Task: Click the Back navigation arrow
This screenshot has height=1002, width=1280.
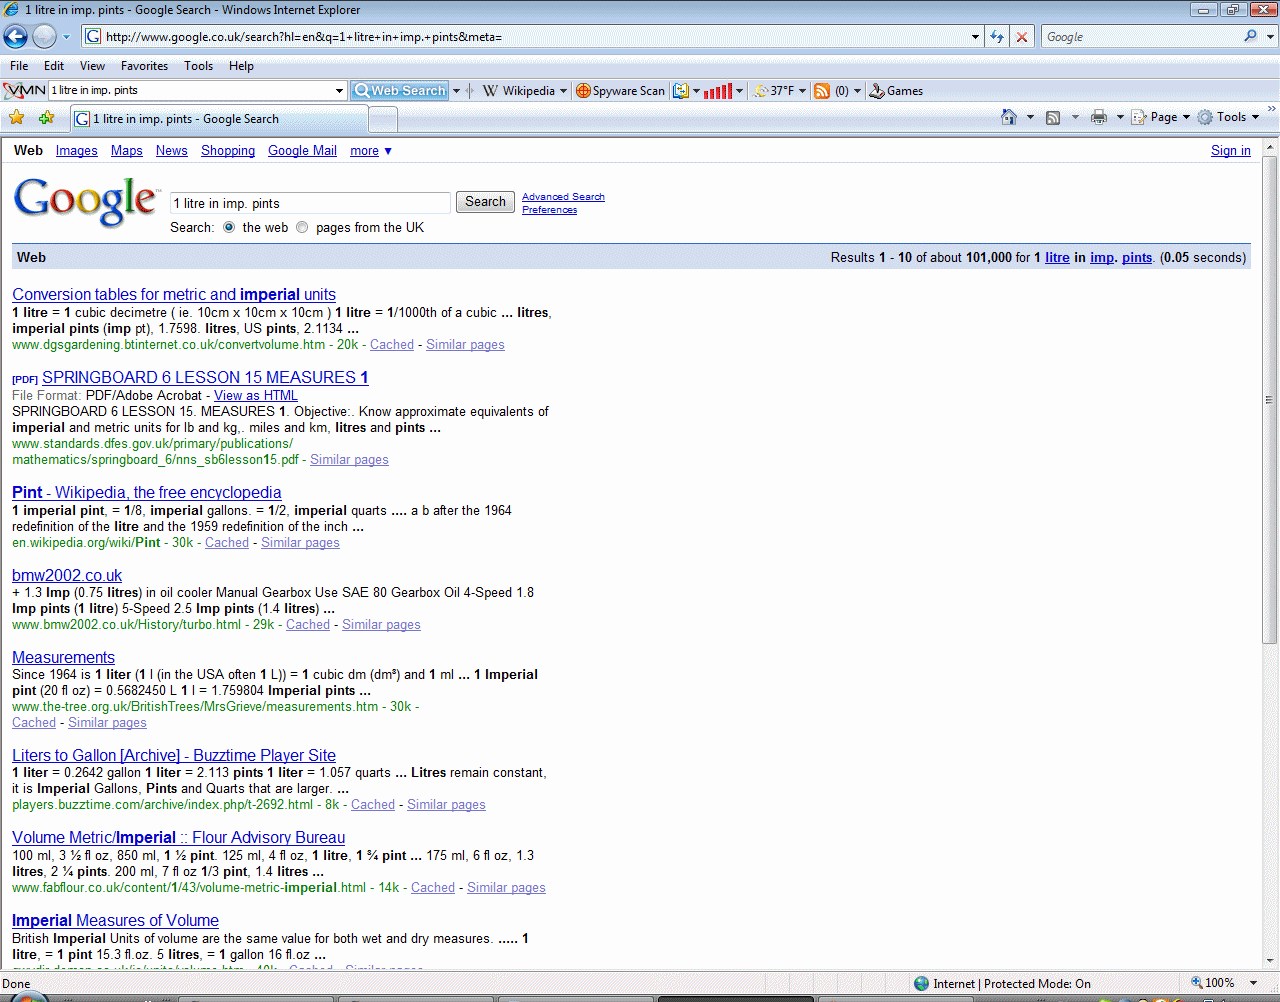Action: [15, 37]
